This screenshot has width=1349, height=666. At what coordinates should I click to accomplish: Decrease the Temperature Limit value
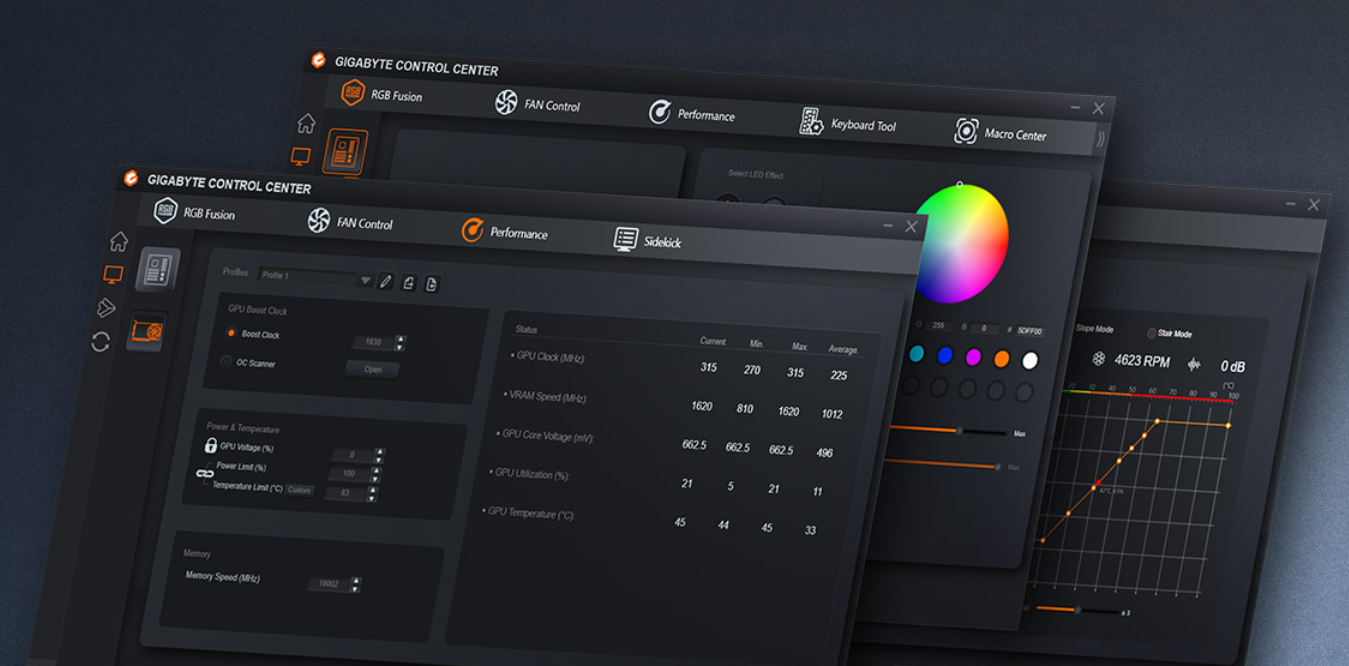[372, 497]
